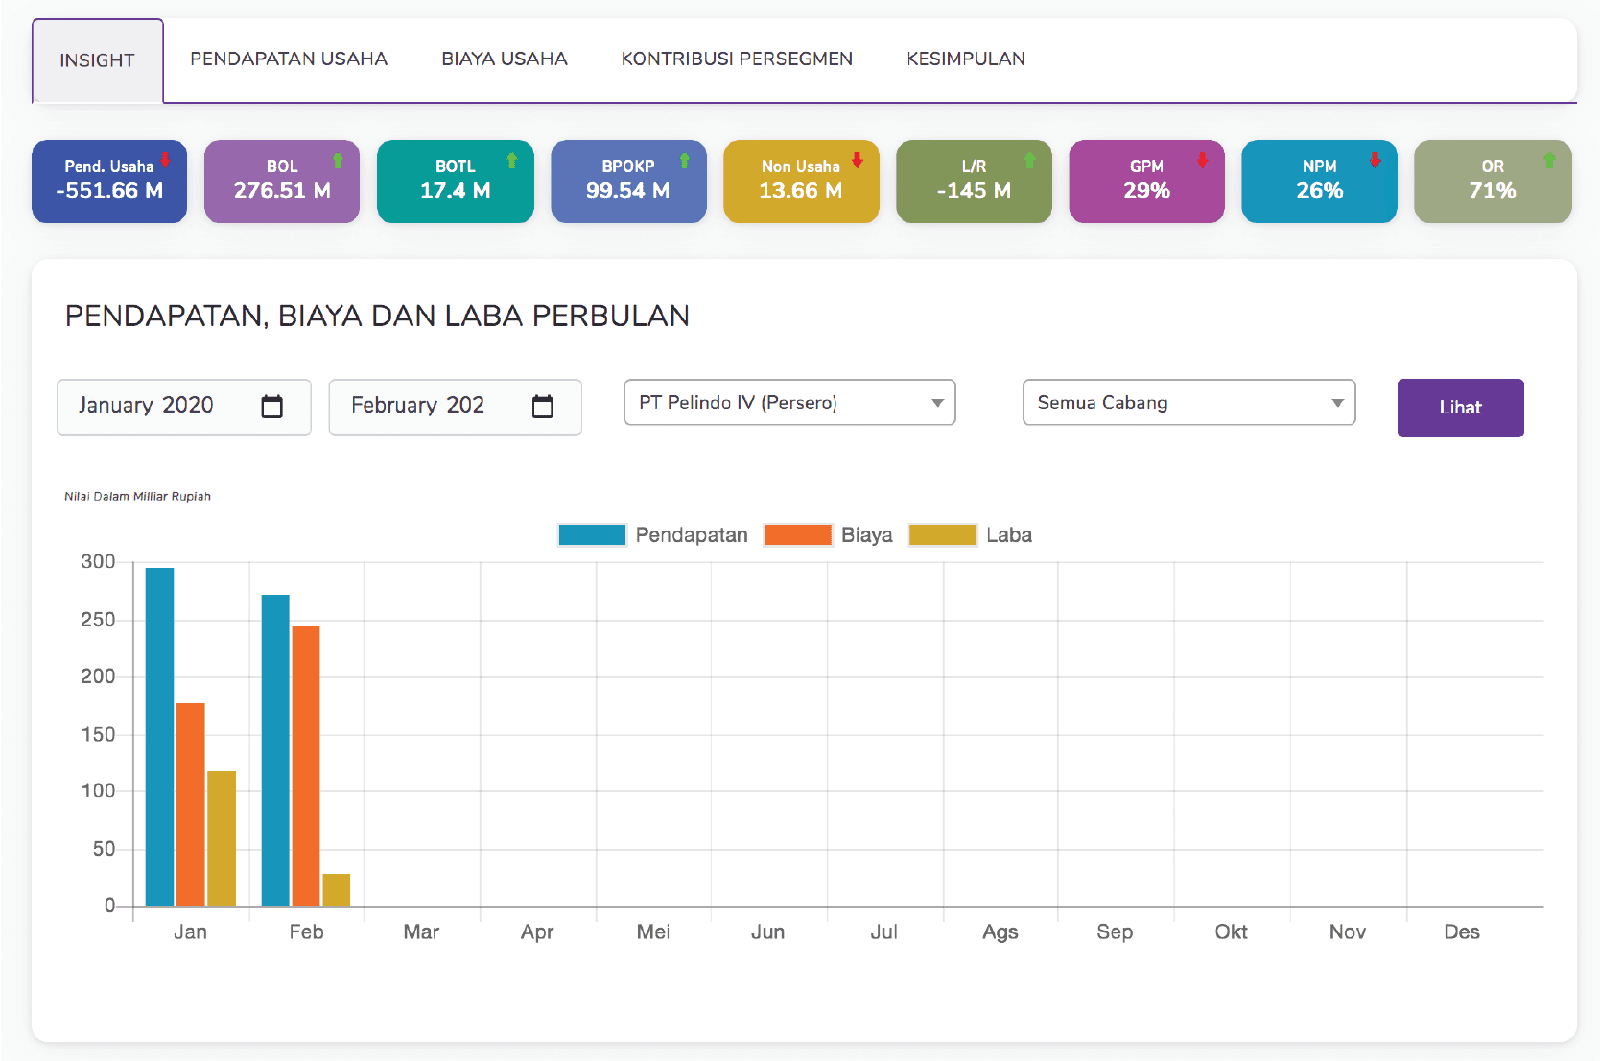Click the February end date field

click(x=455, y=407)
